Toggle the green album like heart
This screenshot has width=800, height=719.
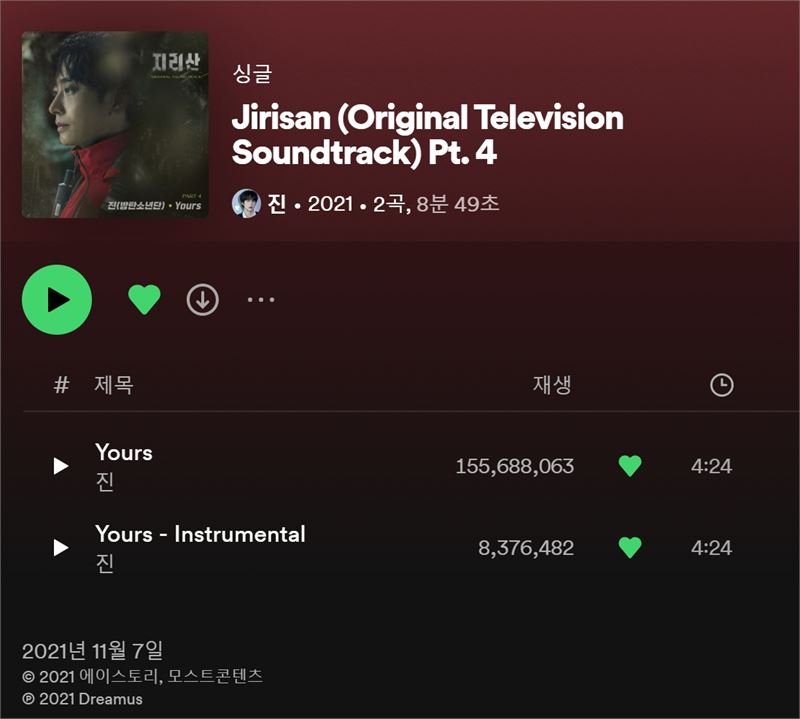coord(144,300)
